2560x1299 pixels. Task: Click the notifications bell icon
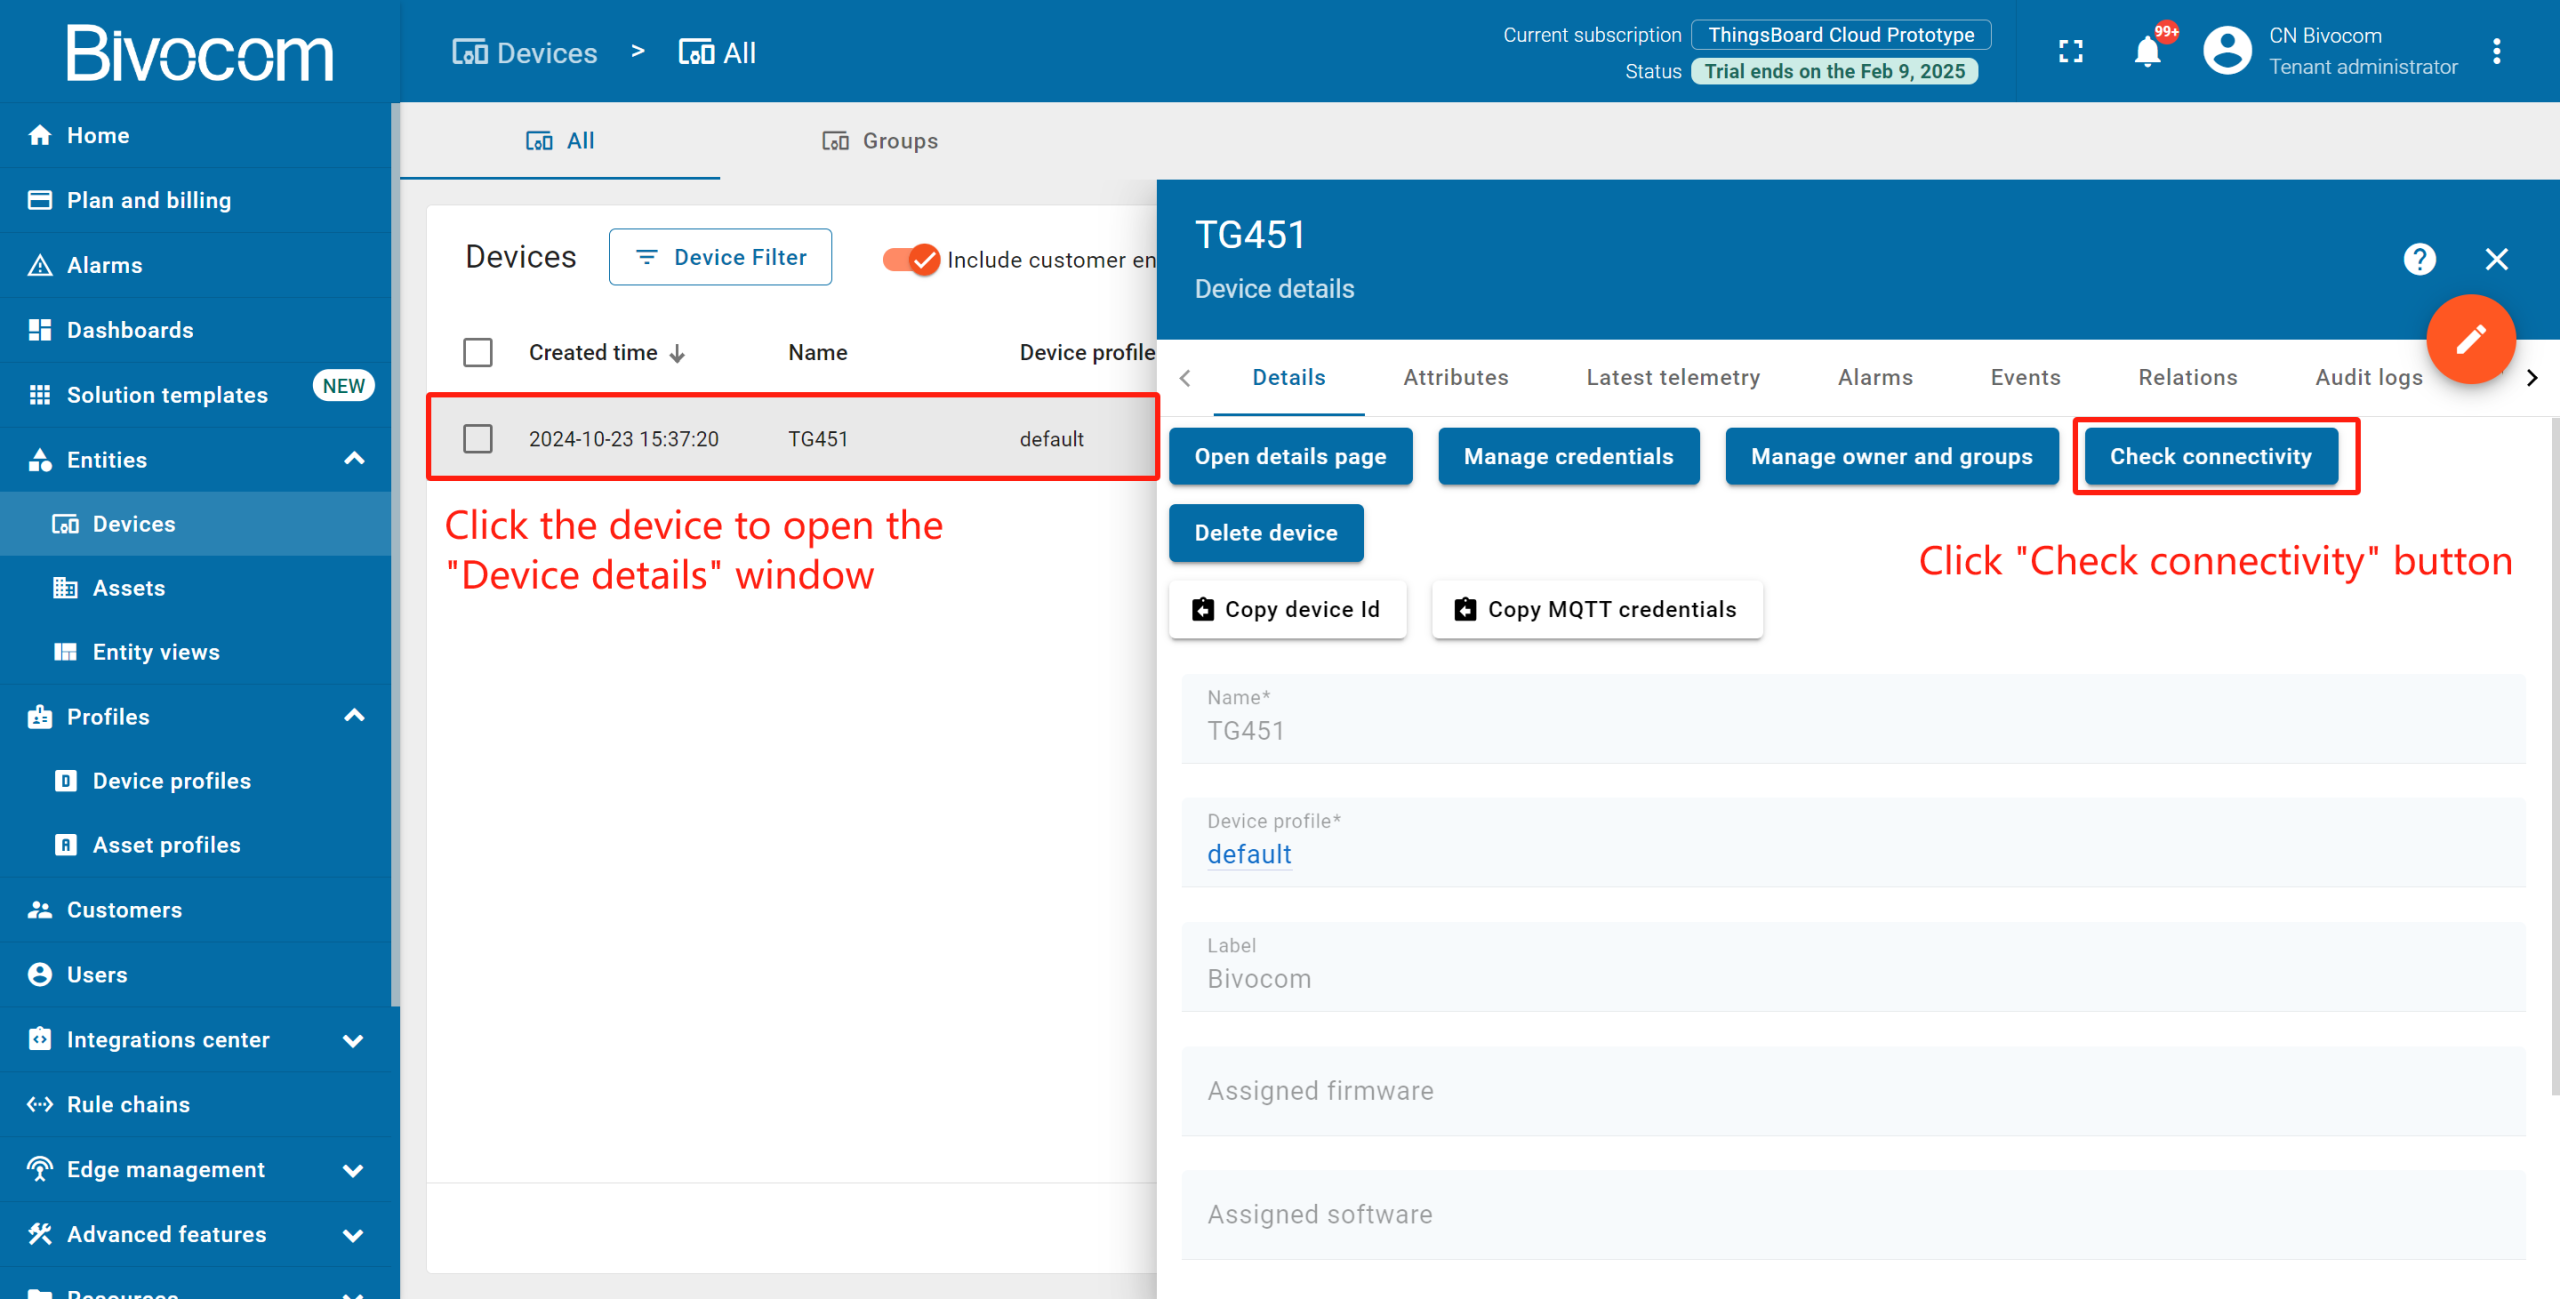2146,52
